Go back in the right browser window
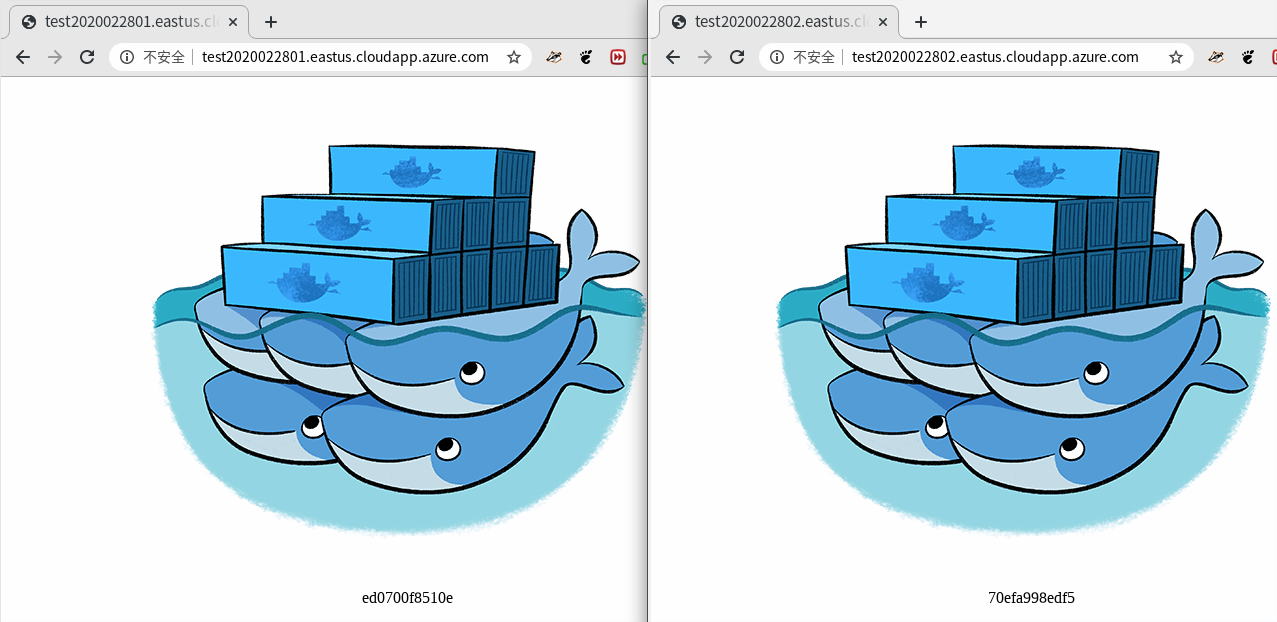Screen dimensions: 1277x622 tap(673, 57)
